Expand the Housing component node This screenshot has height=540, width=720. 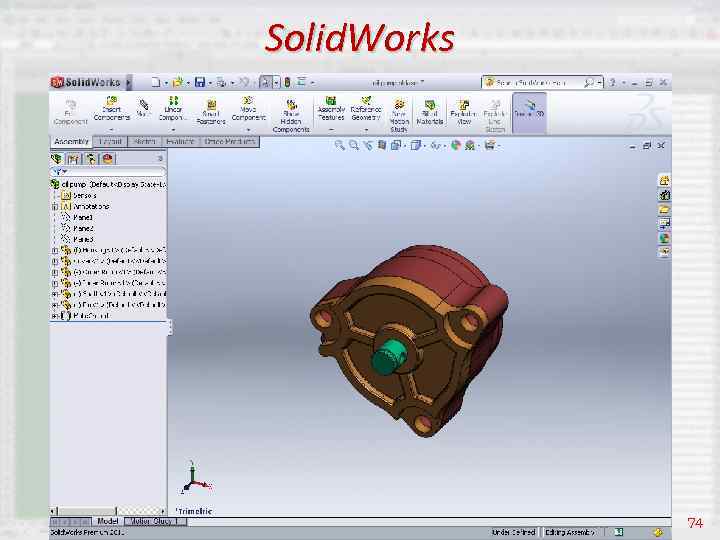click(55, 250)
